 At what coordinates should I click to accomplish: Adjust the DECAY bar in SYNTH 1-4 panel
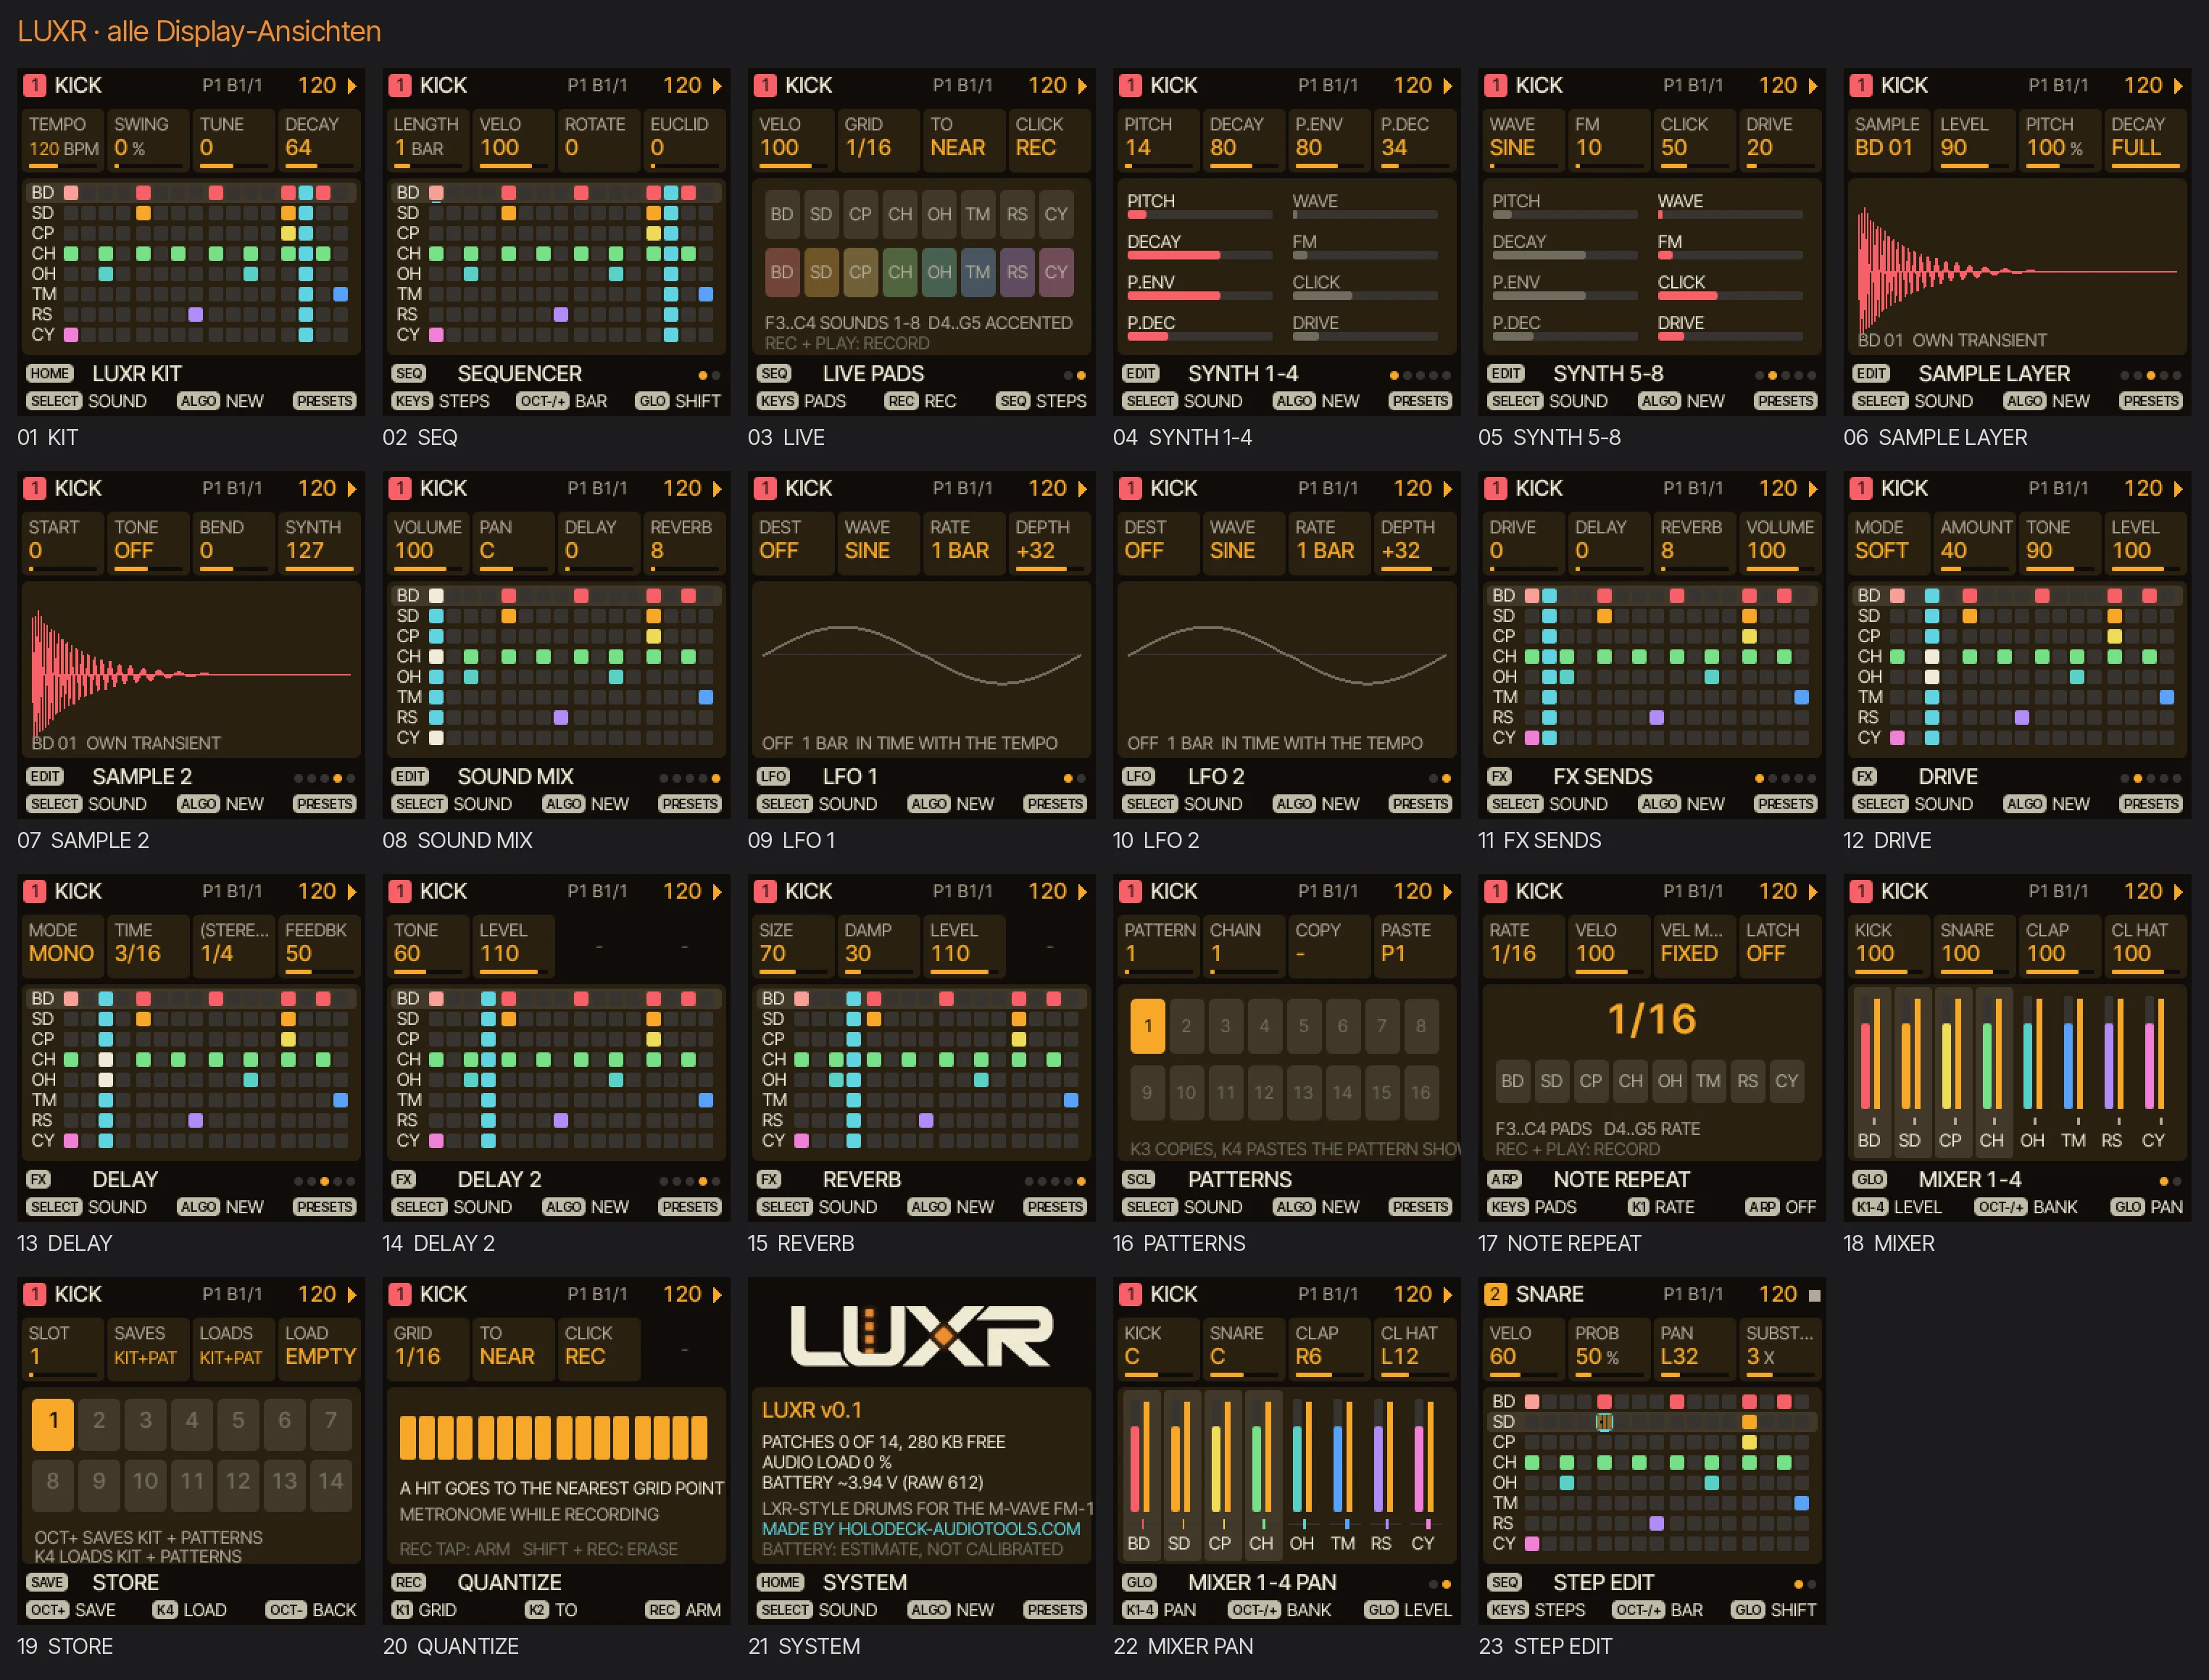(x=1199, y=256)
